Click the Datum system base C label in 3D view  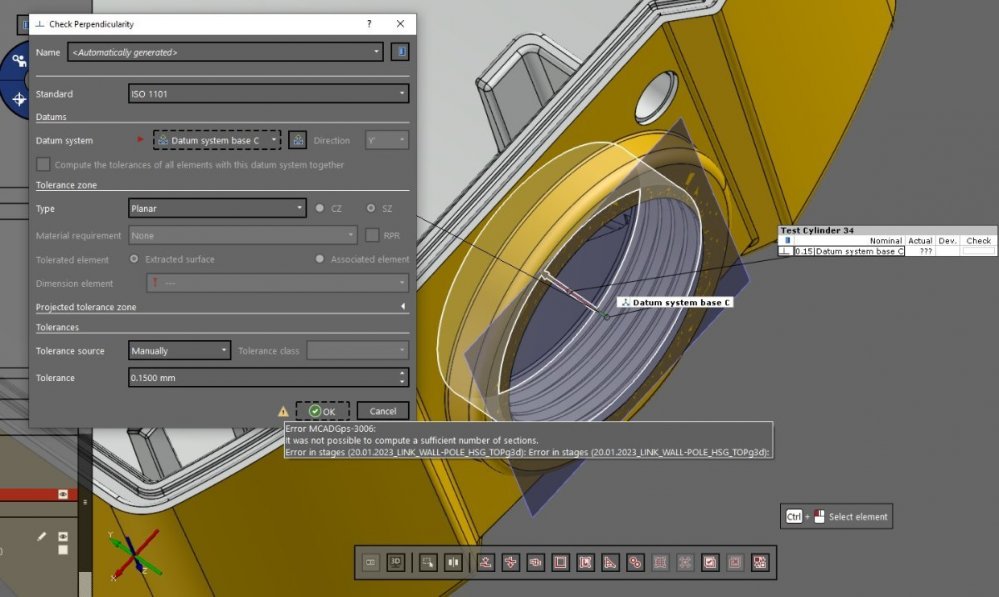pos(675,302)
